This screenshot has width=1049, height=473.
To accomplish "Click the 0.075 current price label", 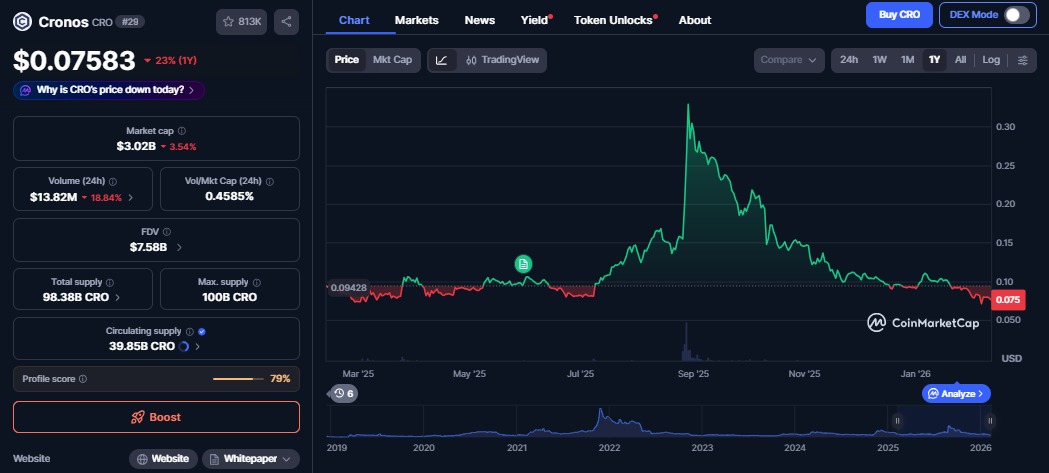I will [1008, 300].
